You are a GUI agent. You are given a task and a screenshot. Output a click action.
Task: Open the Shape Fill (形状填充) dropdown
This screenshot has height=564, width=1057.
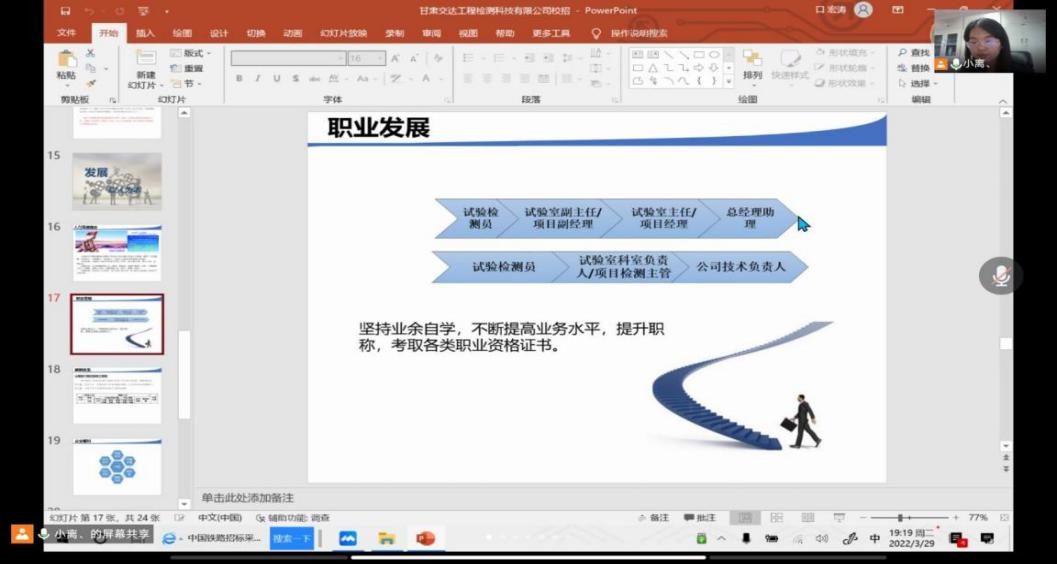(843, 52)
